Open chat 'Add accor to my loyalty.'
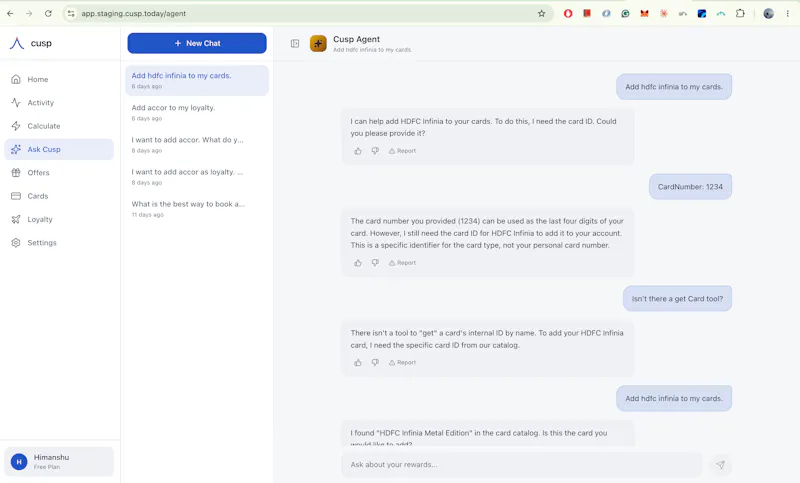Viewport: 800px width, 483px height. [x=197, y=112]
